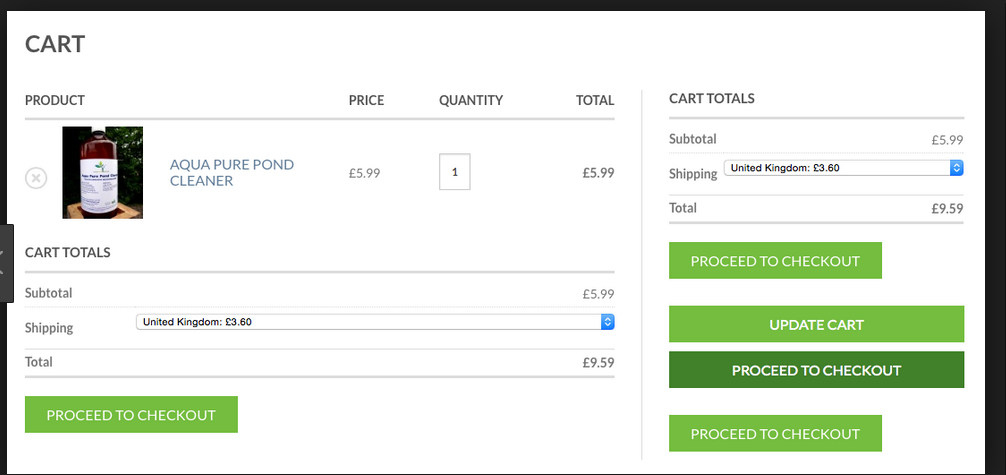
Task: Remove Aqua Pure Pond Cleaner from cart
Action: [x=35, y=178]
